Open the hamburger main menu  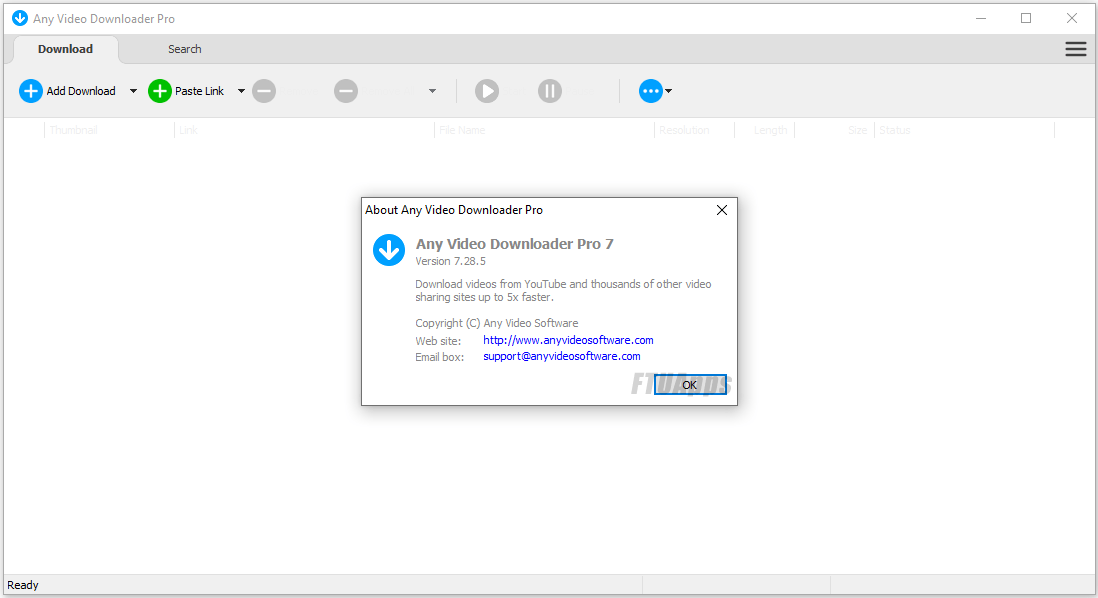click(x=1076, y=49)
